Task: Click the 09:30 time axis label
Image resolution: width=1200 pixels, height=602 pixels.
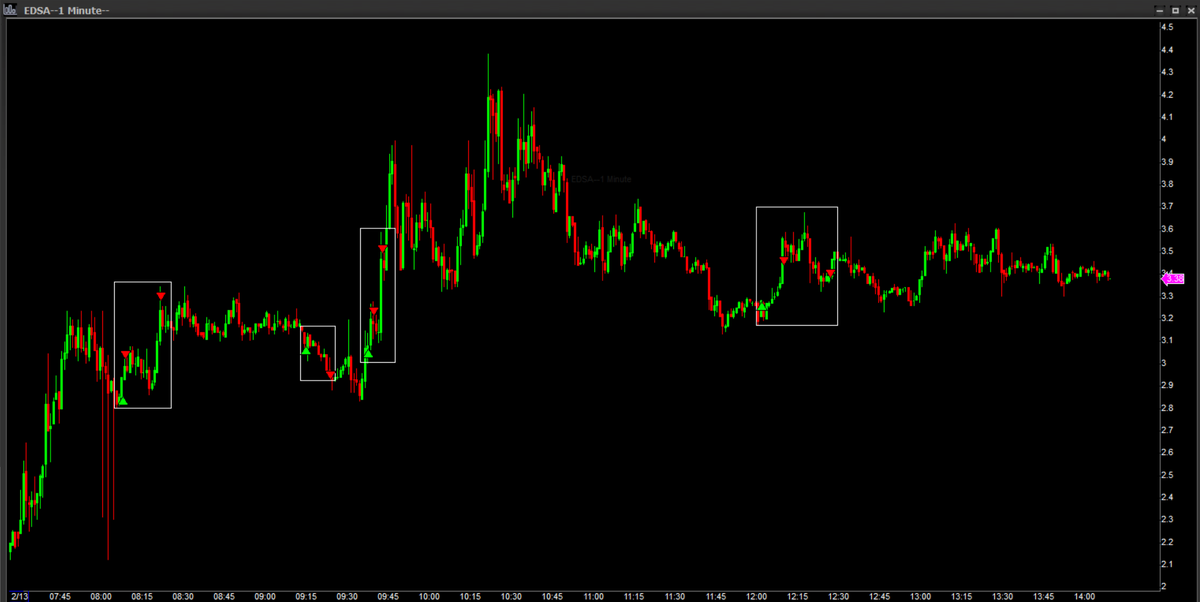Action: click(347, 596)
